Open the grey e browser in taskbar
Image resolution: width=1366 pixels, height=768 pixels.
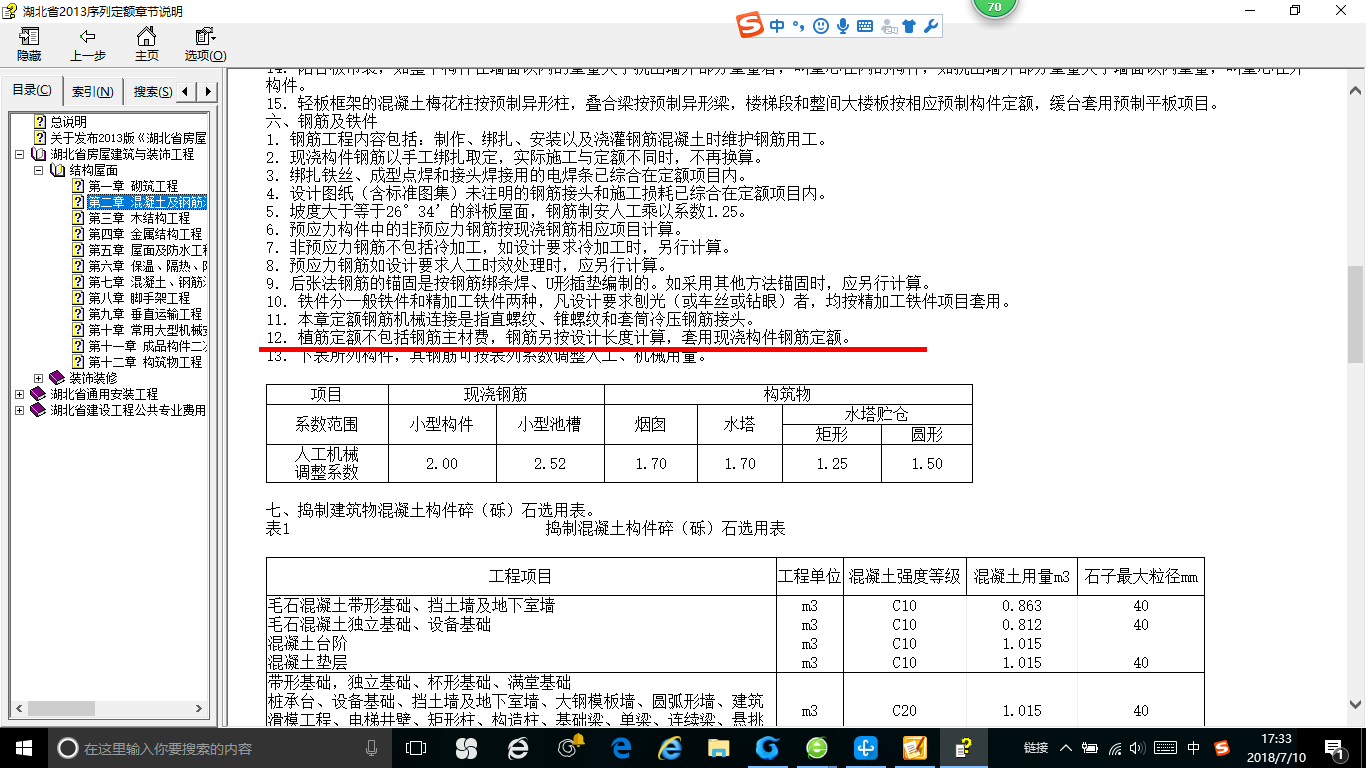pyautogui.click(x=518, y=747)
